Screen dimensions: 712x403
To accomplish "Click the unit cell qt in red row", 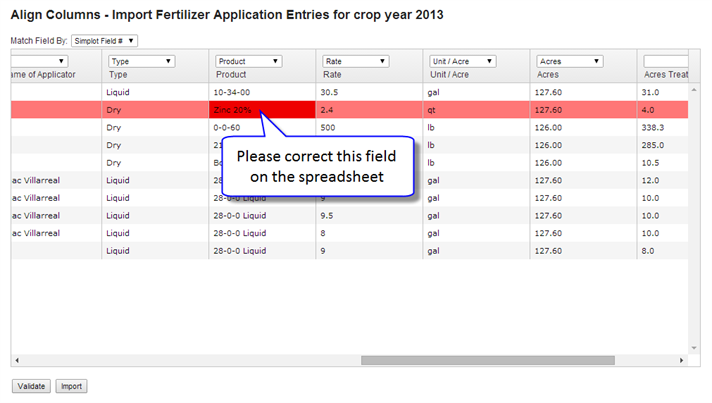I will tap(476, 110).
